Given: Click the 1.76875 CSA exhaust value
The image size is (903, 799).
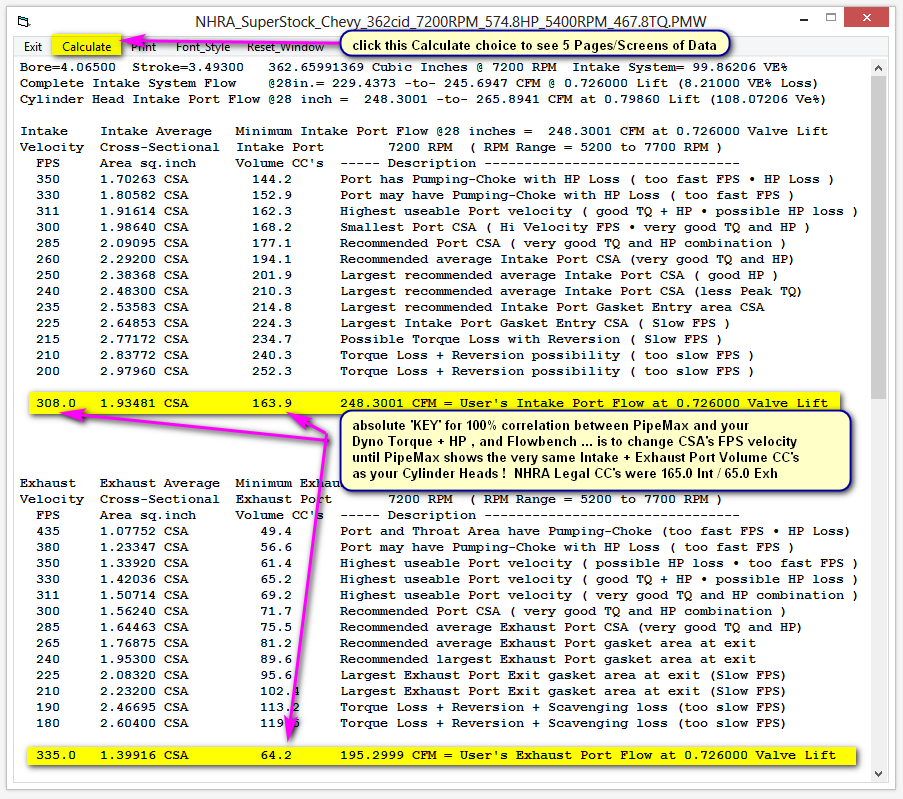Looking at the screenshot, I should tap(144, 643).
